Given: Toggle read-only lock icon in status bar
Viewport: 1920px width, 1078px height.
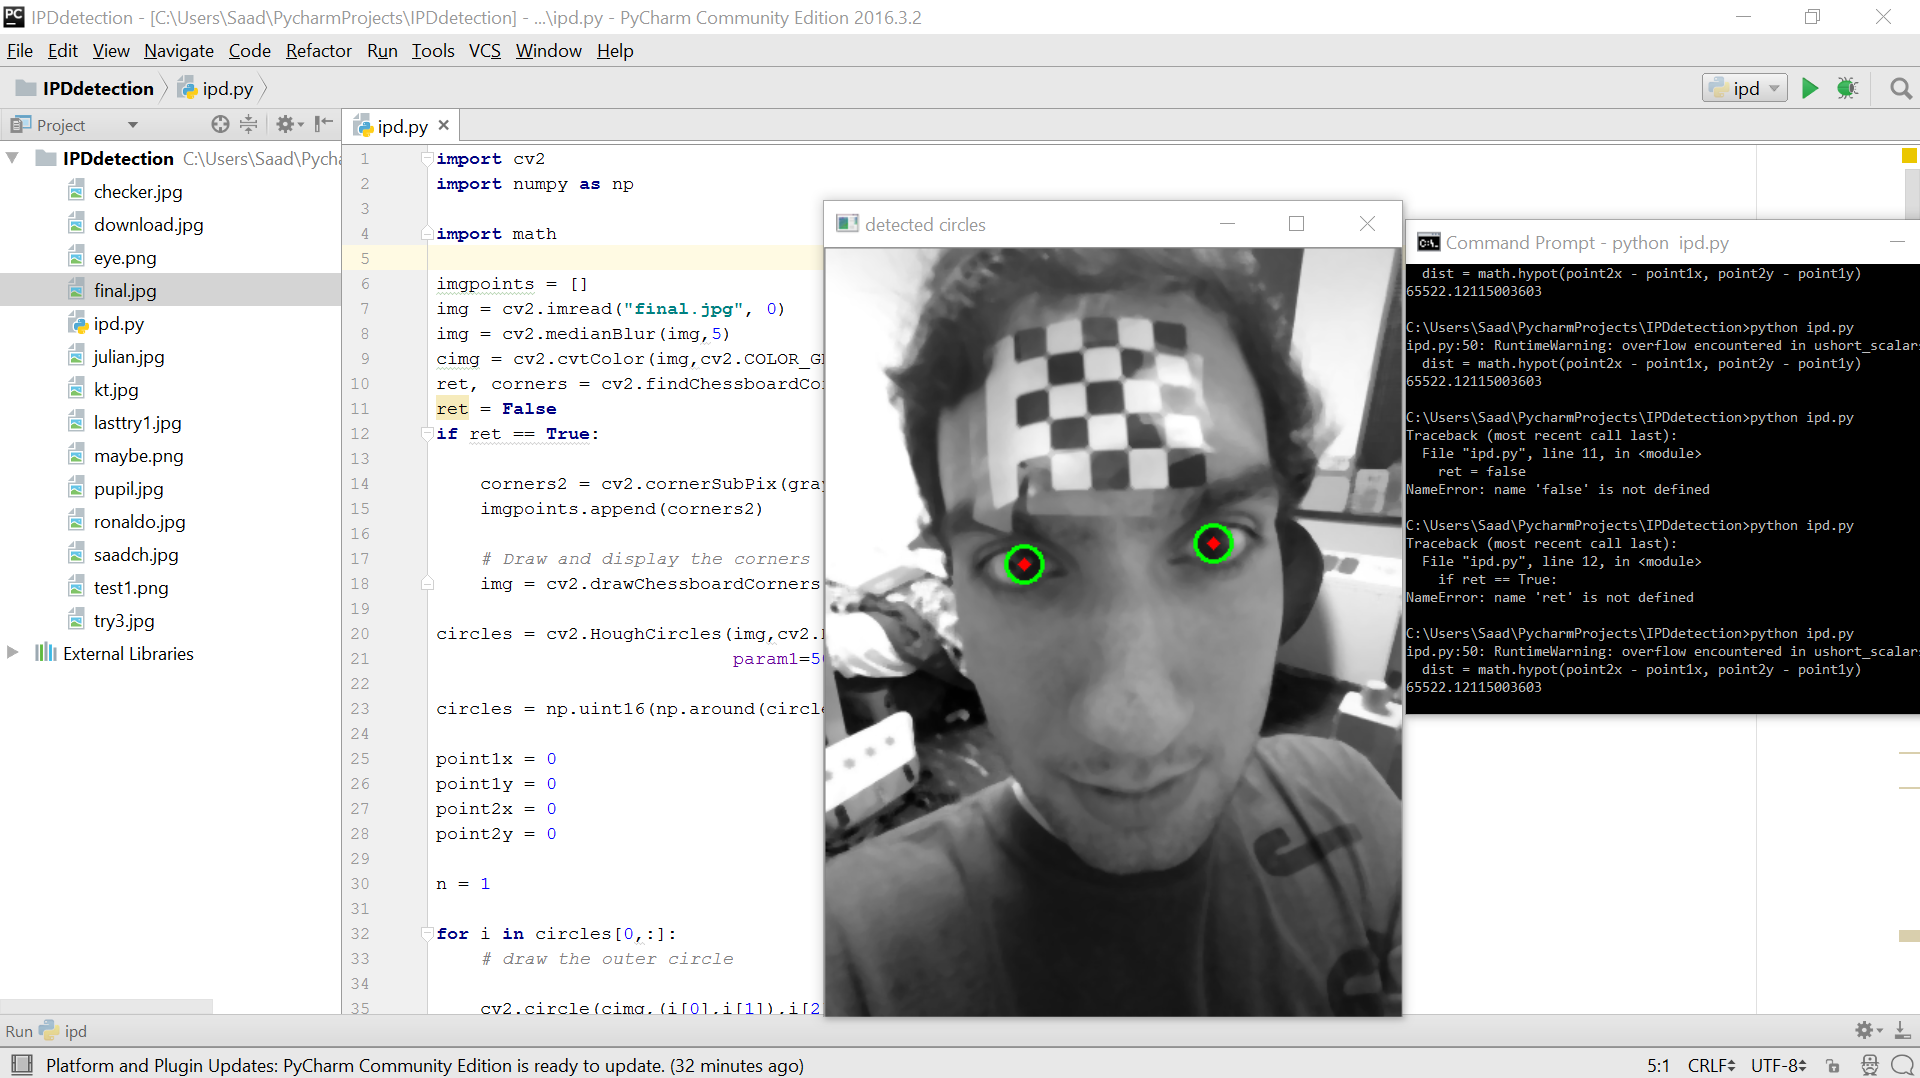Looking at the screenshot, I should click(x=1832, y=1066).
